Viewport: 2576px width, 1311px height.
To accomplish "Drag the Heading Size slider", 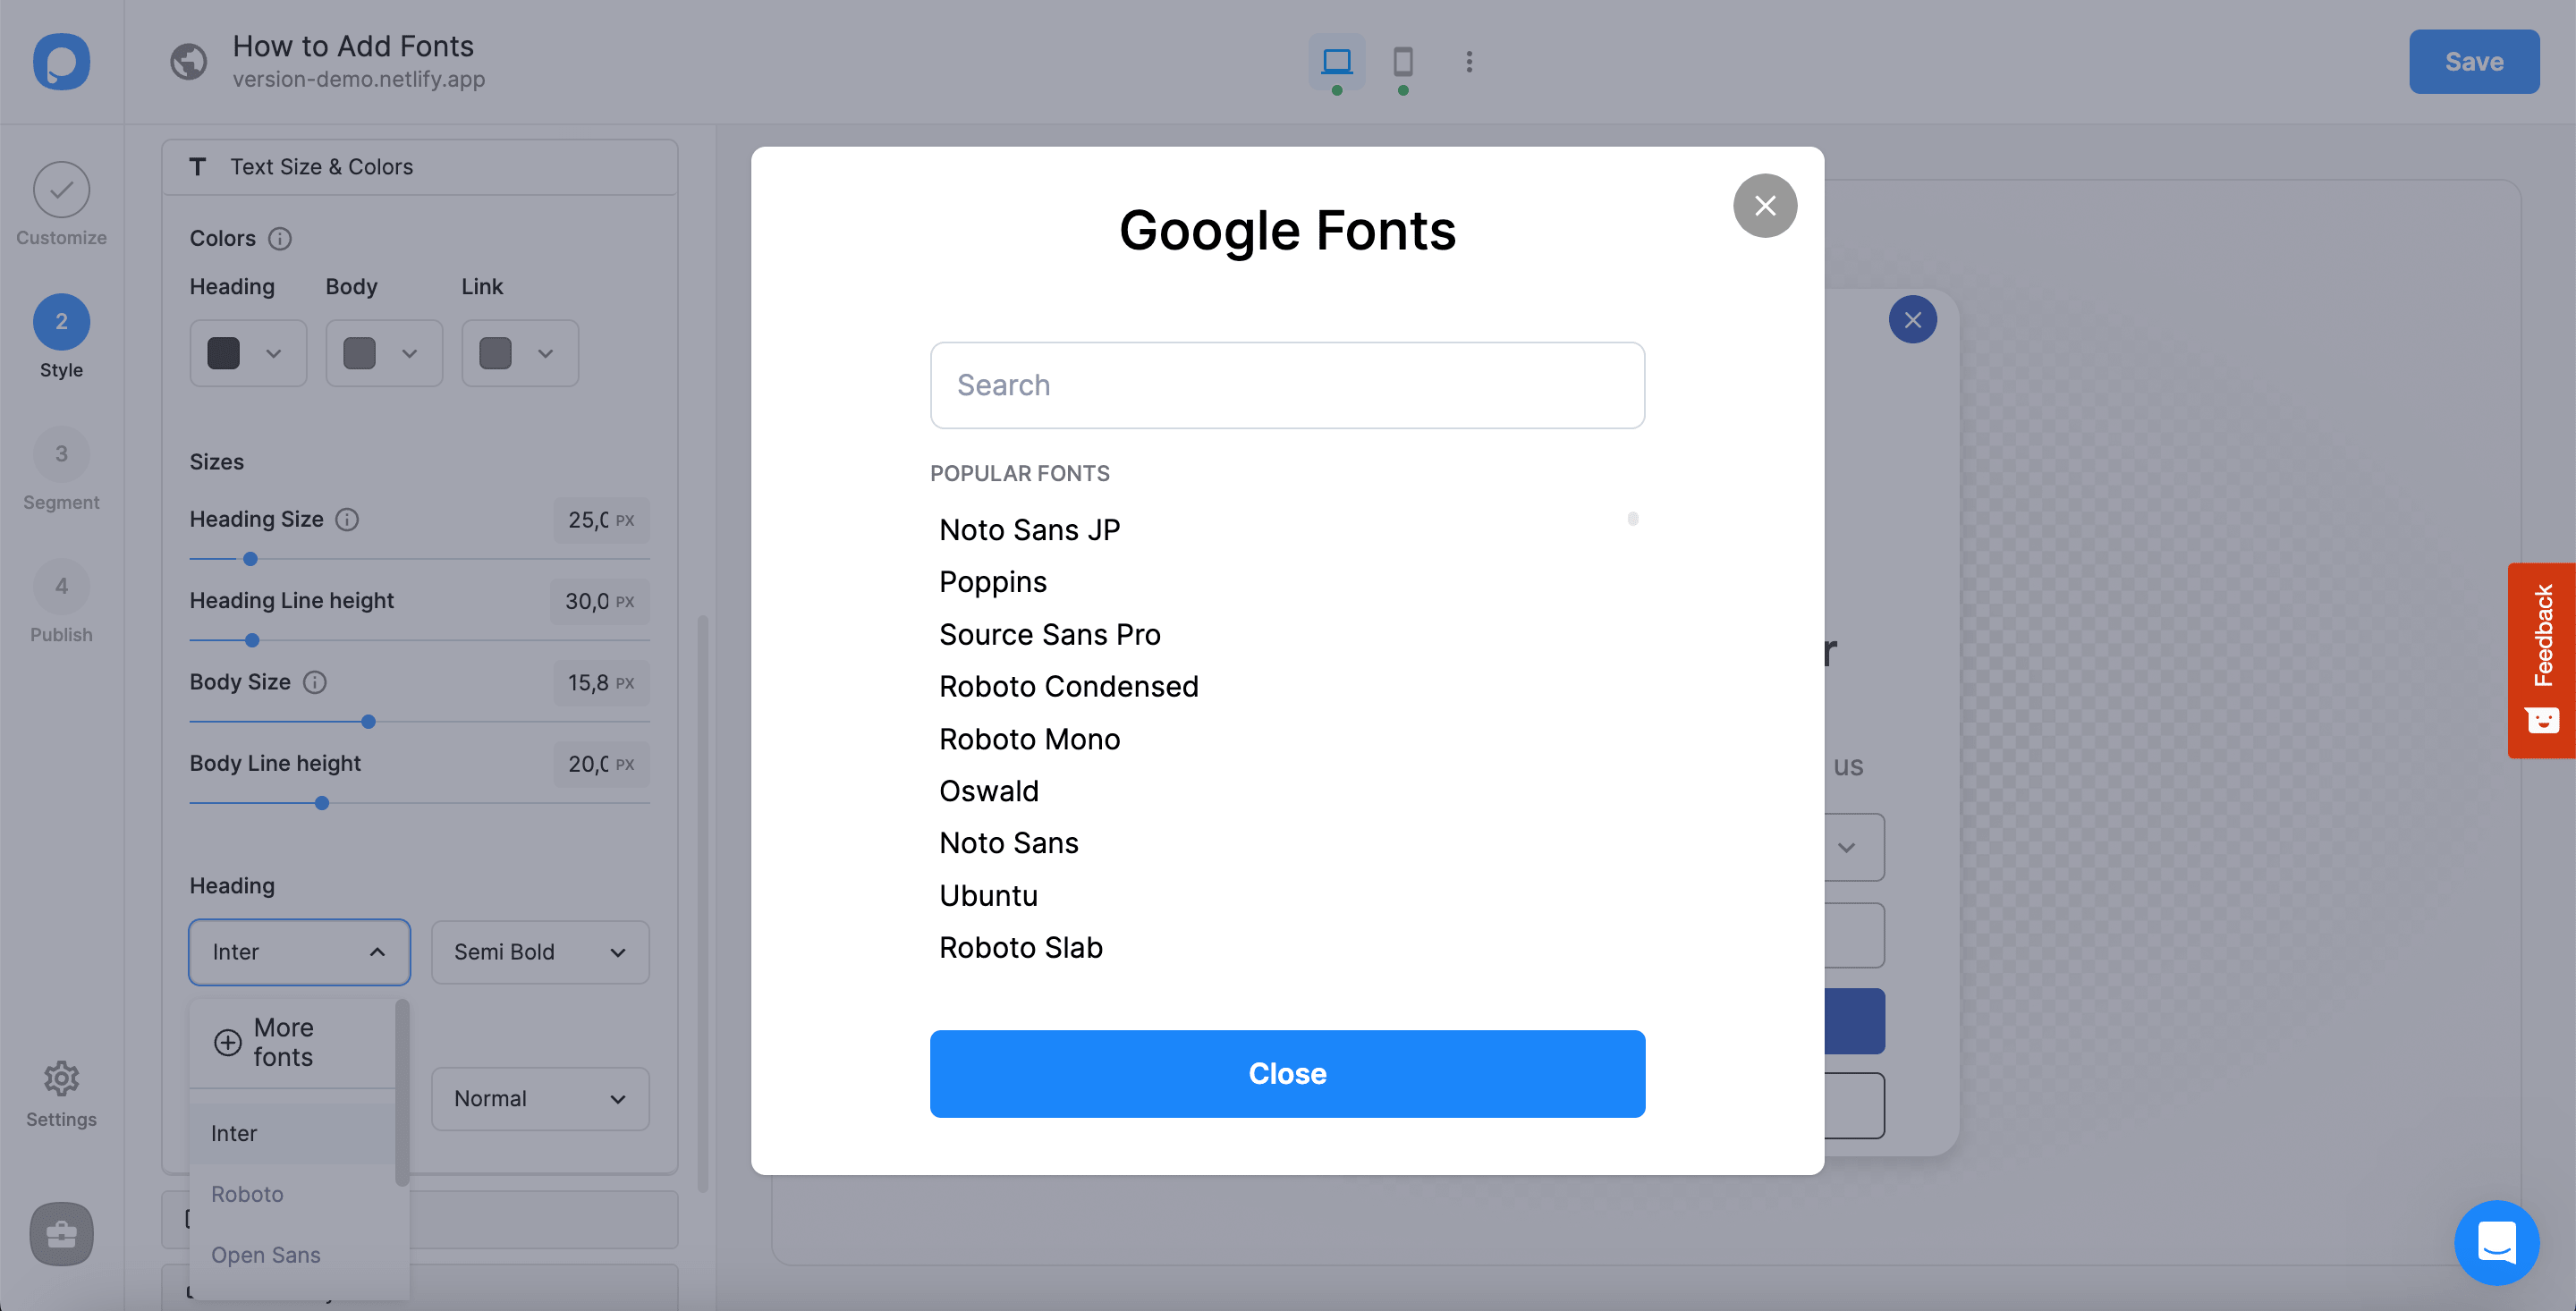I will 250,557.
